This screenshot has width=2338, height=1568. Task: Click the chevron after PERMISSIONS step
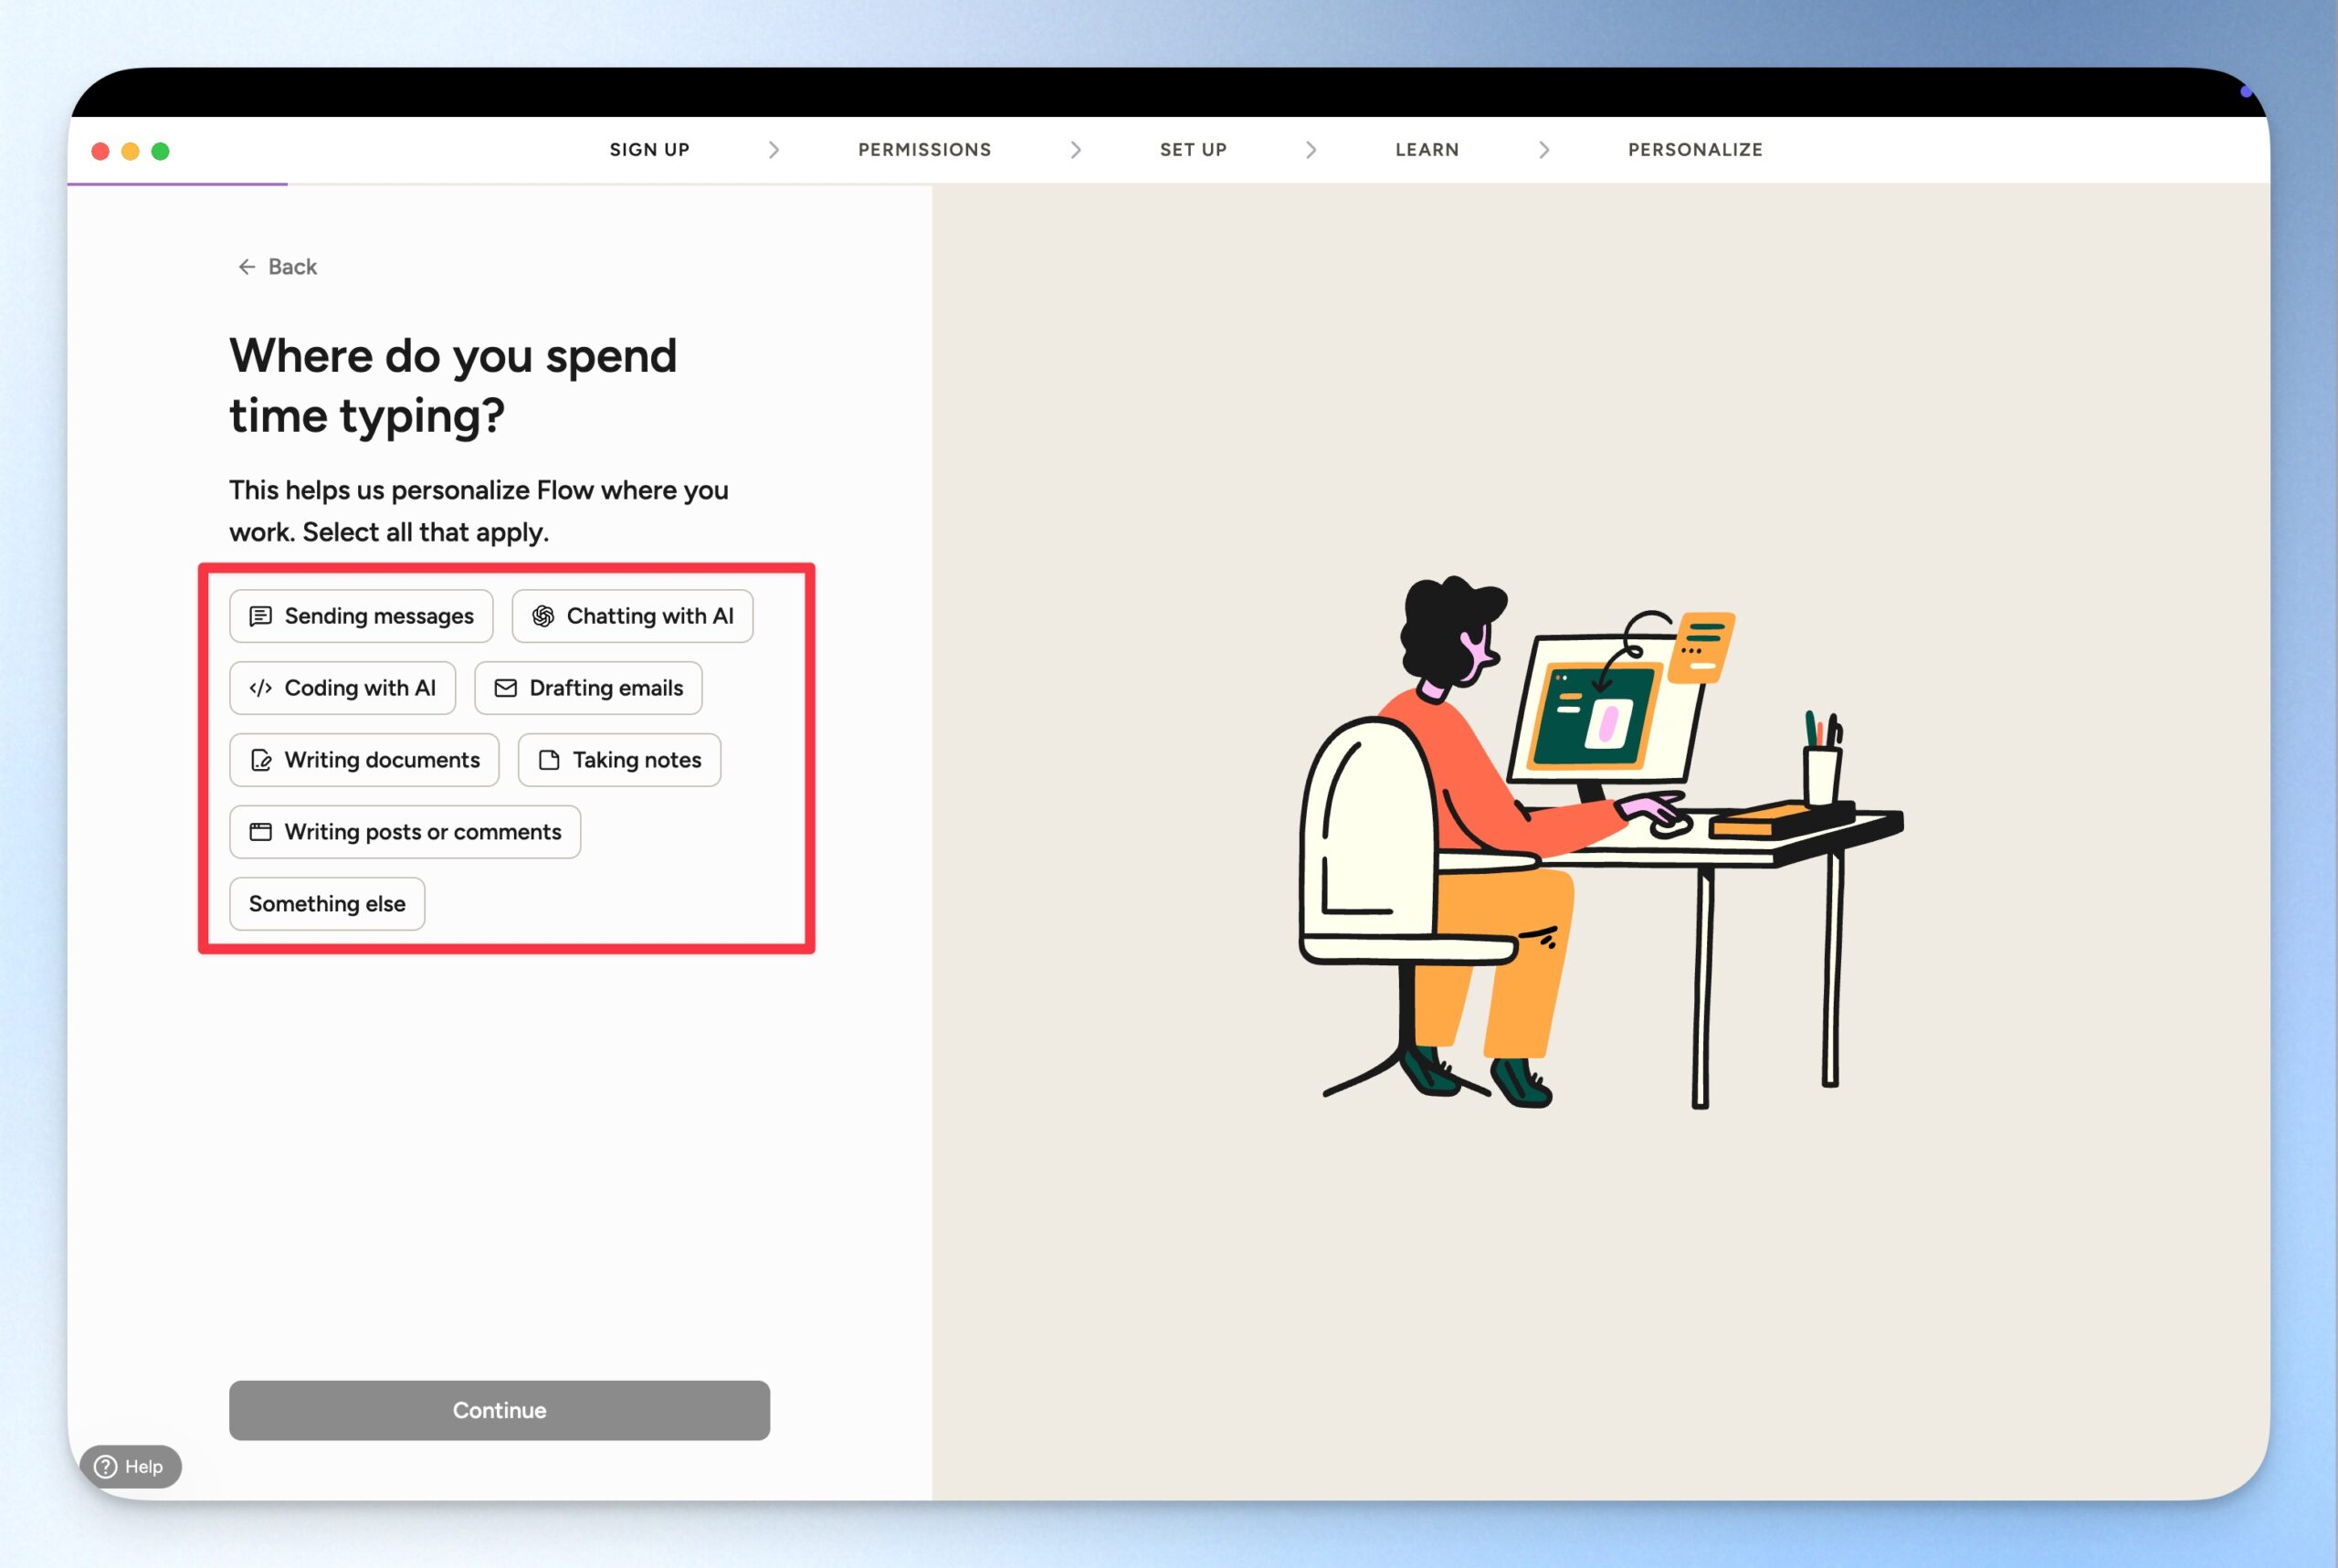click(1075, 150)
